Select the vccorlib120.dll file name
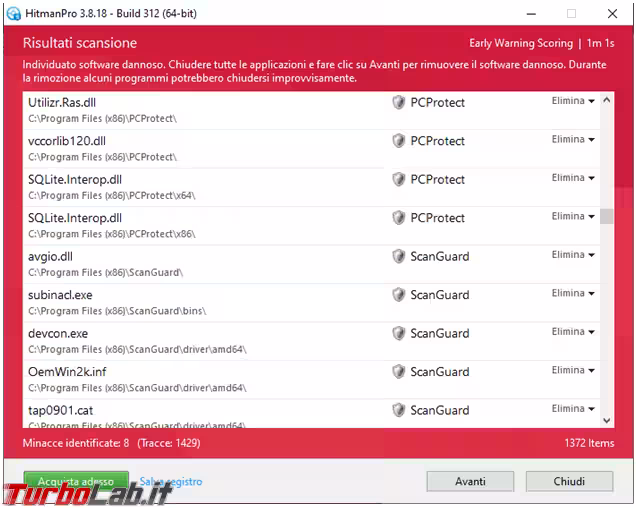 pyautogui.click(x=67, y=141)
